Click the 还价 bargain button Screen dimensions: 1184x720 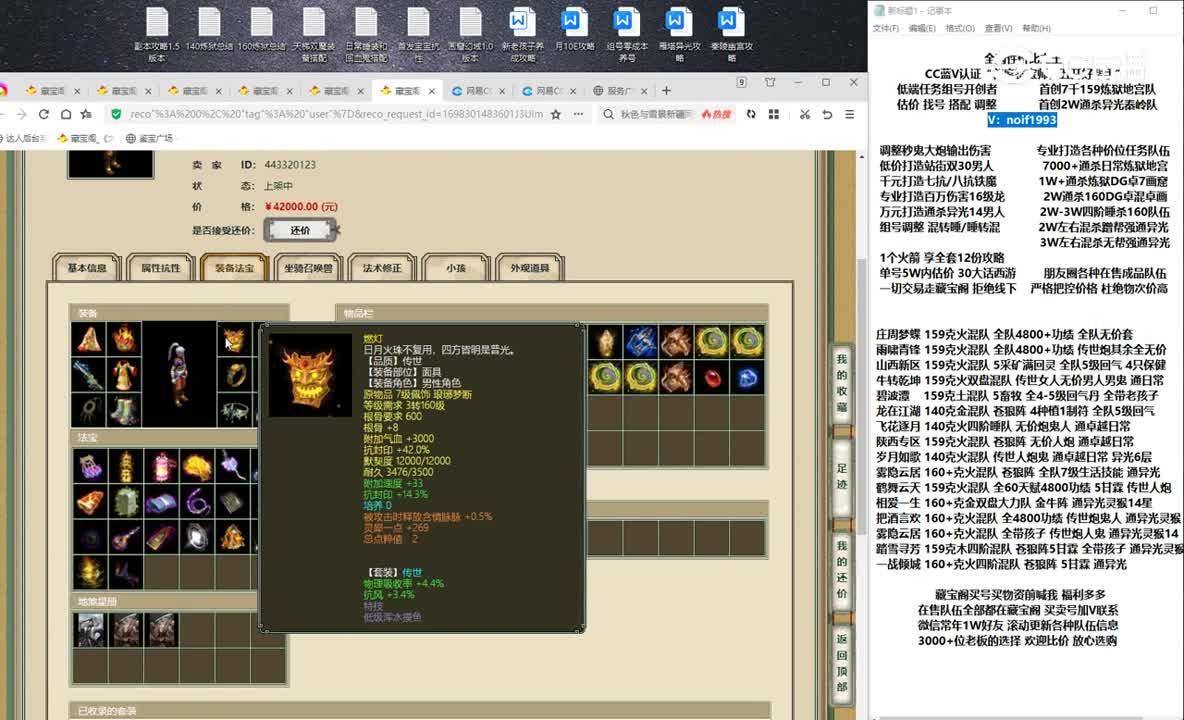(x=300, y=230)
